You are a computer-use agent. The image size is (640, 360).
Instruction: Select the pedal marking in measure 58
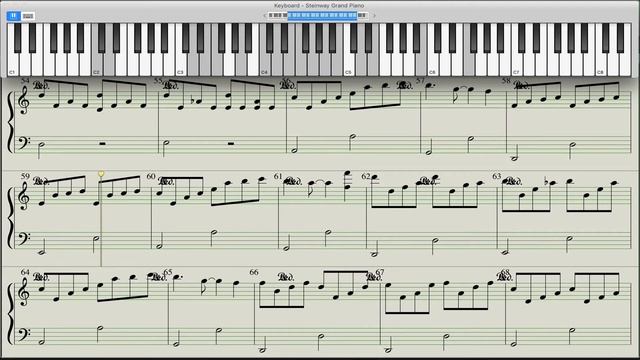click(x=522, y=86)
